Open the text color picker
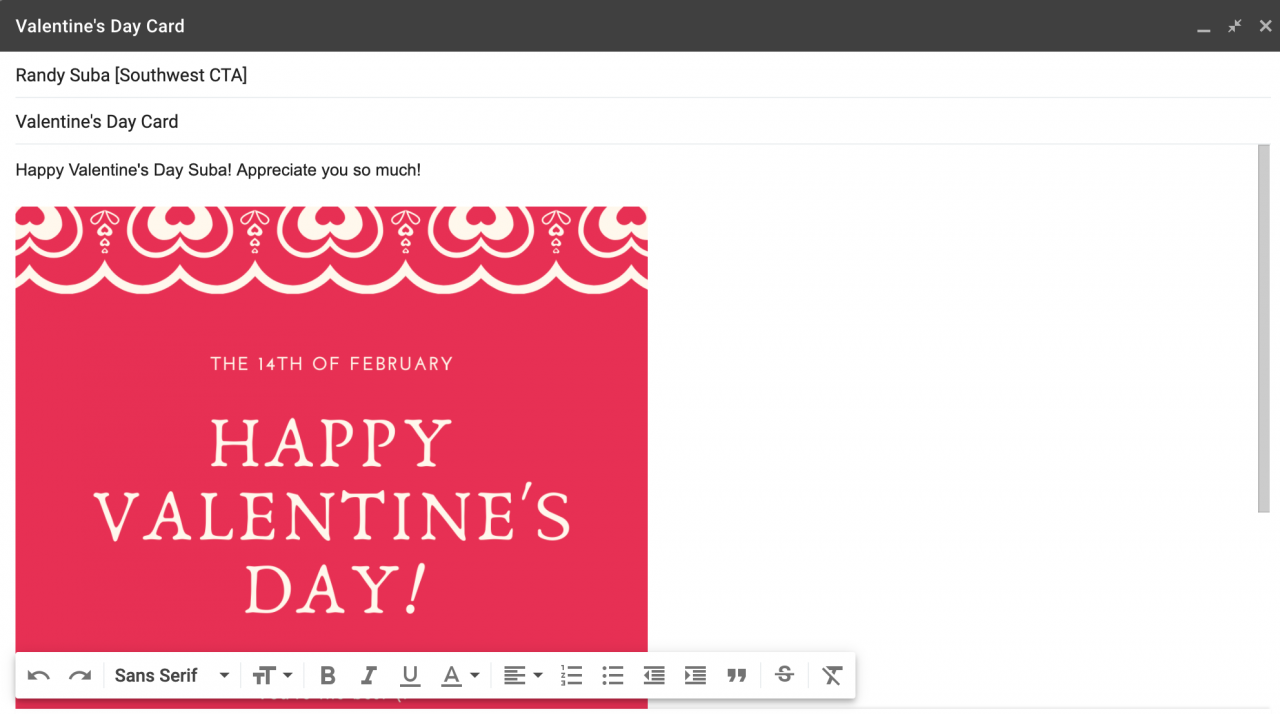Screen dimensions: 1280x714 pos(460,676)
